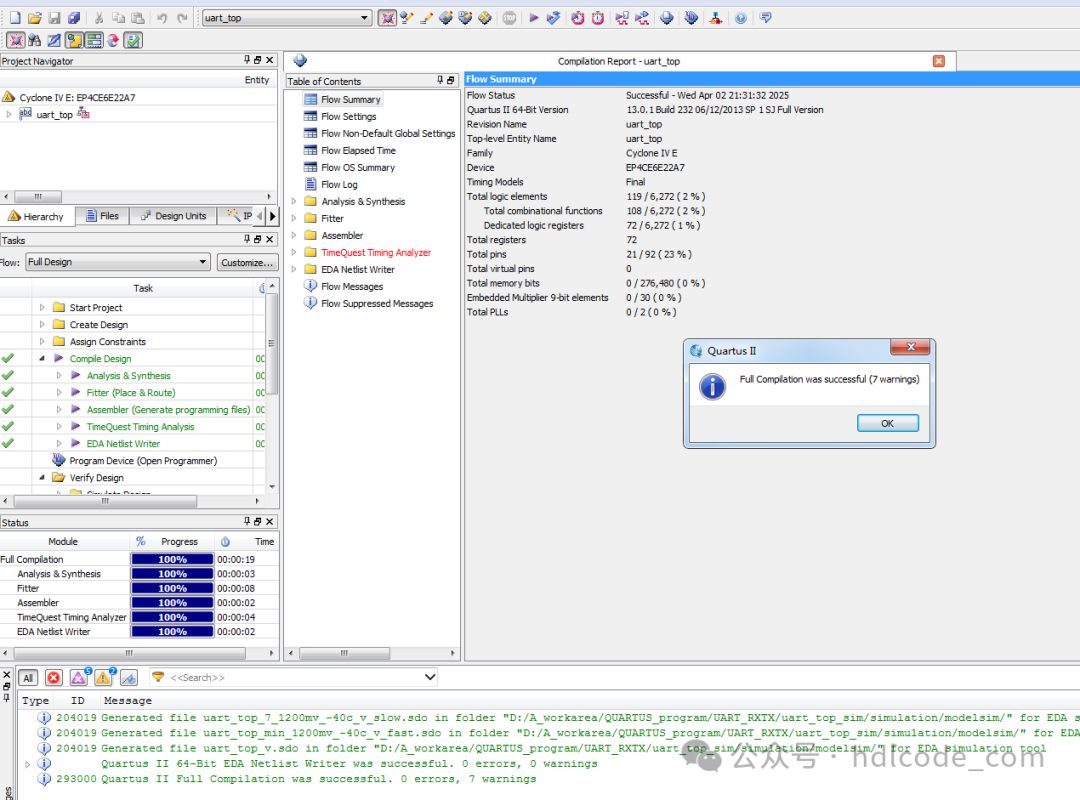Click the Customize... button
The height and width of the screenshot is (800, 1080).
point(247,263)
